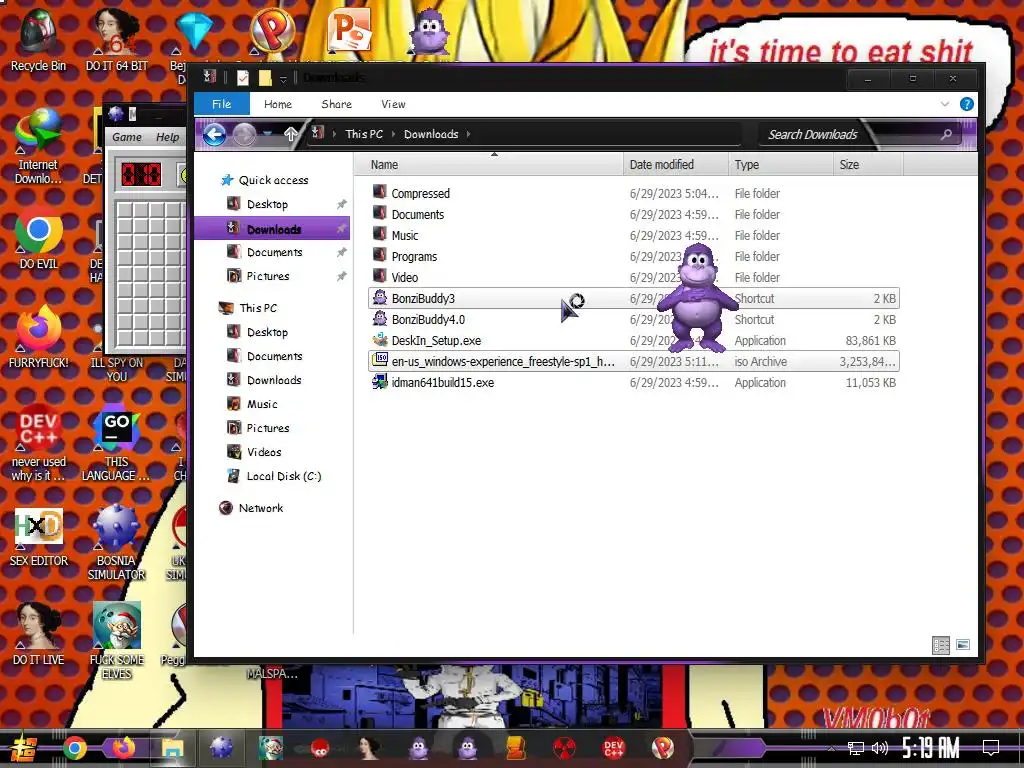Open the Customize Quick Access Toolbar dropdown
The width and height of the screenshot is (1024, 768).
283,79
